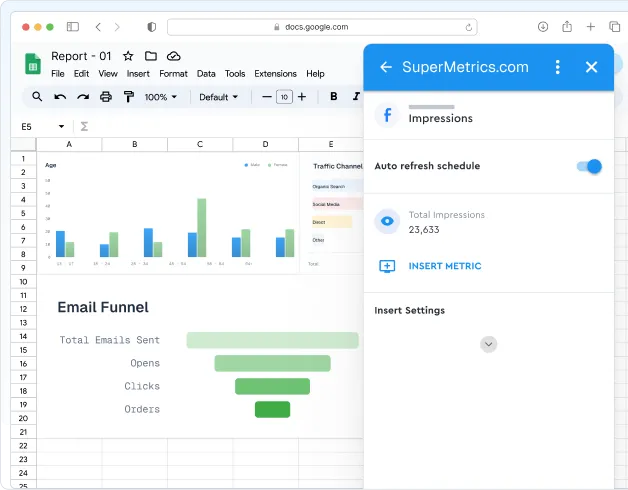Screen dimensions: 628x490
Task: Print the spreadsheet
Action: point(106,97)
